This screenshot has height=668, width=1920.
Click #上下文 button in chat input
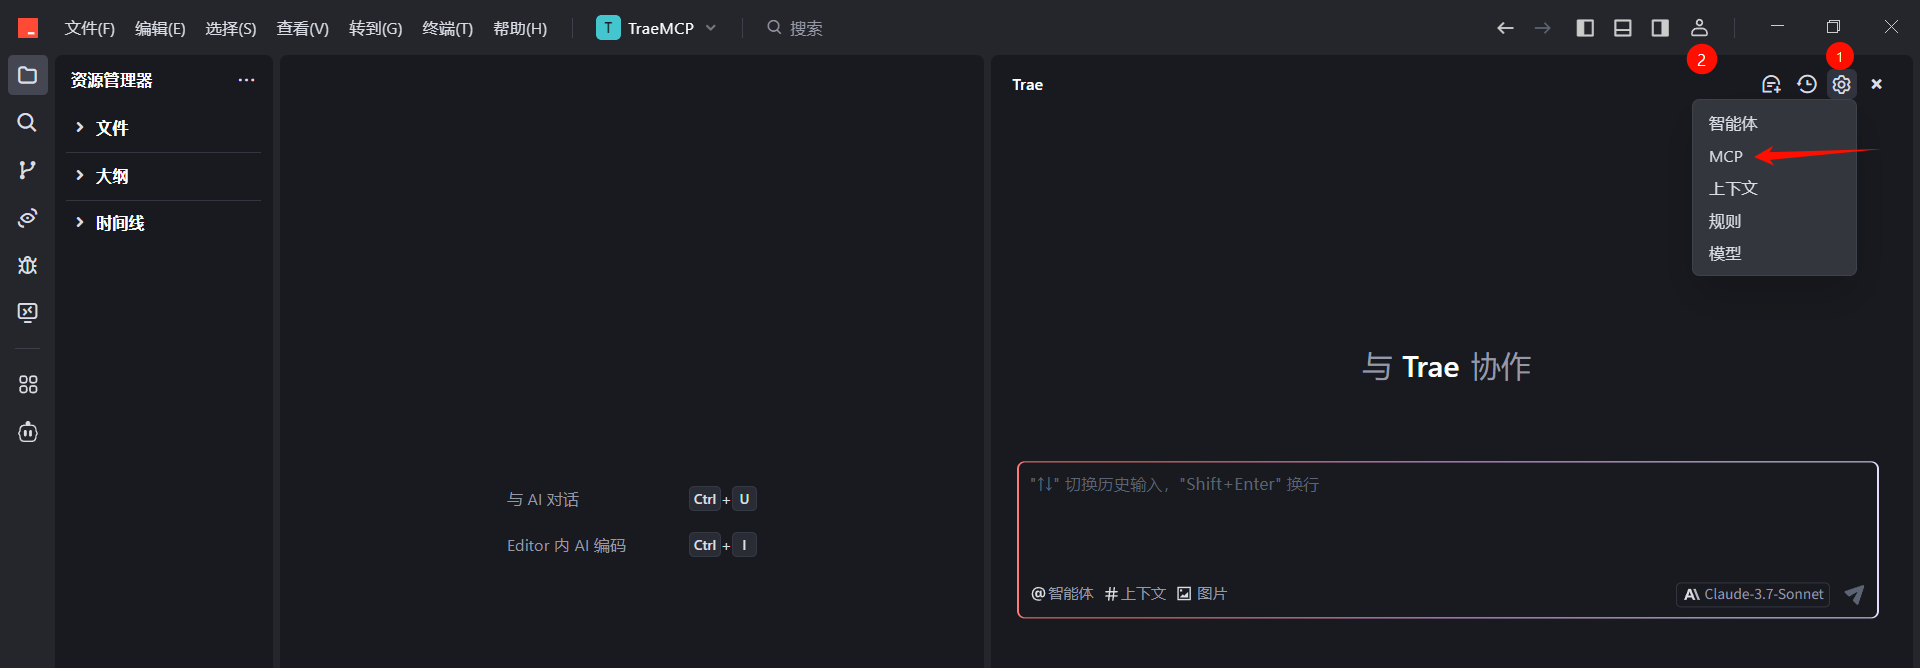[1136, 594]
